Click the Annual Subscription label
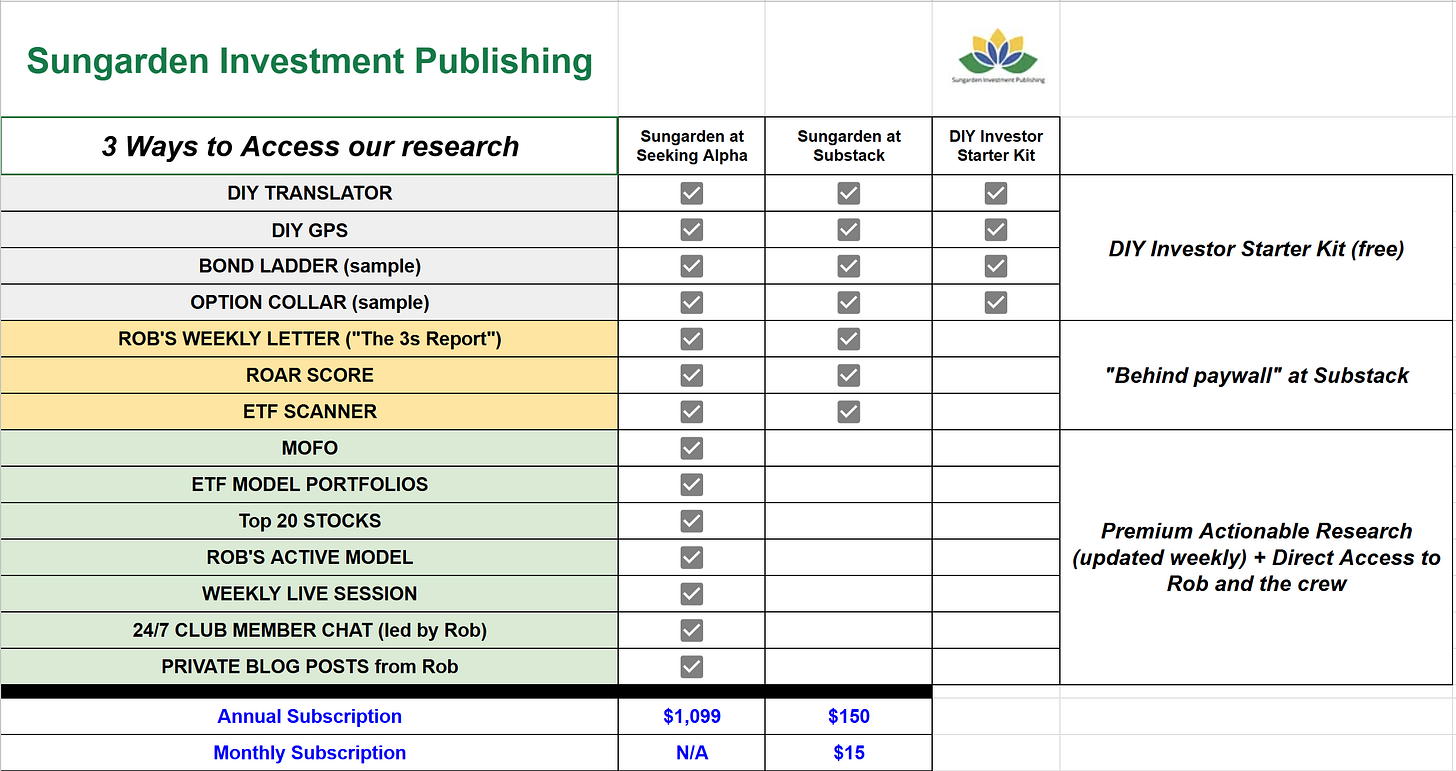Screen dimensions: 1456x771 pos(310,716)
